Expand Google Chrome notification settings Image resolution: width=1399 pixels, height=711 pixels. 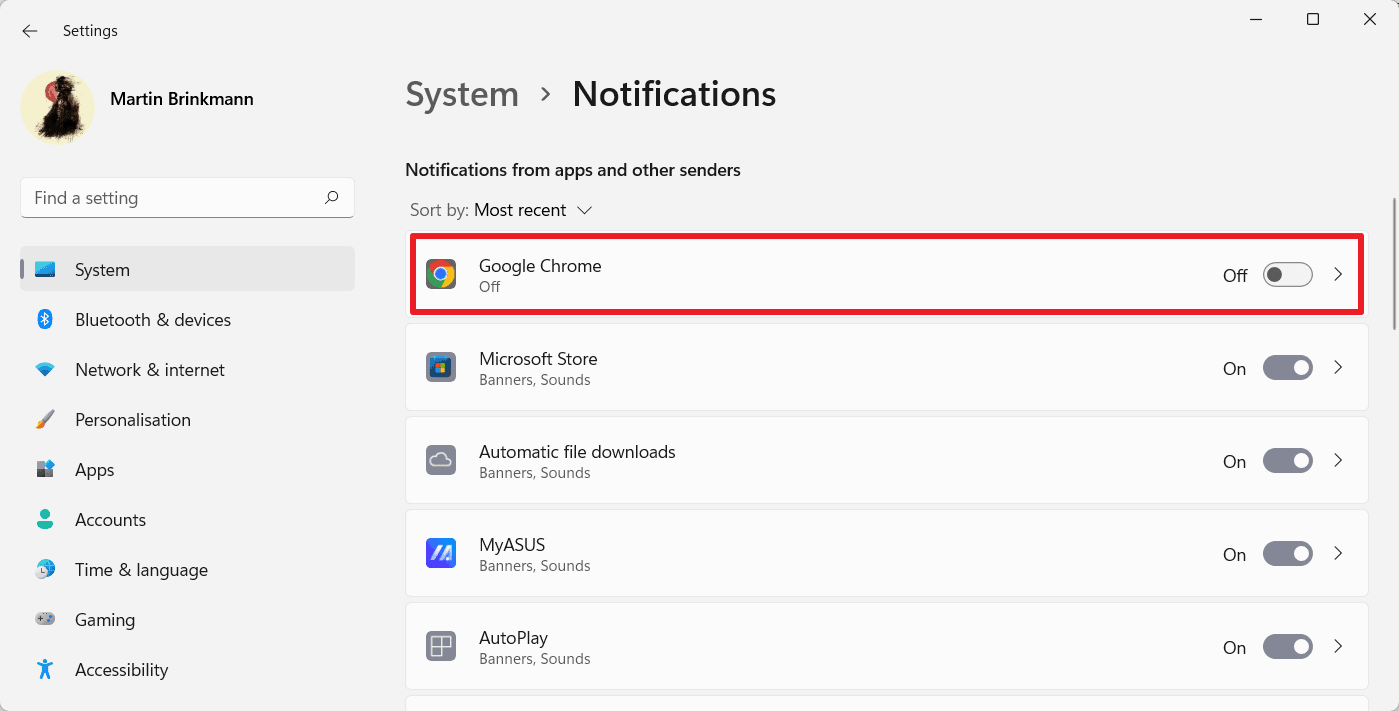pos(1338,274)
